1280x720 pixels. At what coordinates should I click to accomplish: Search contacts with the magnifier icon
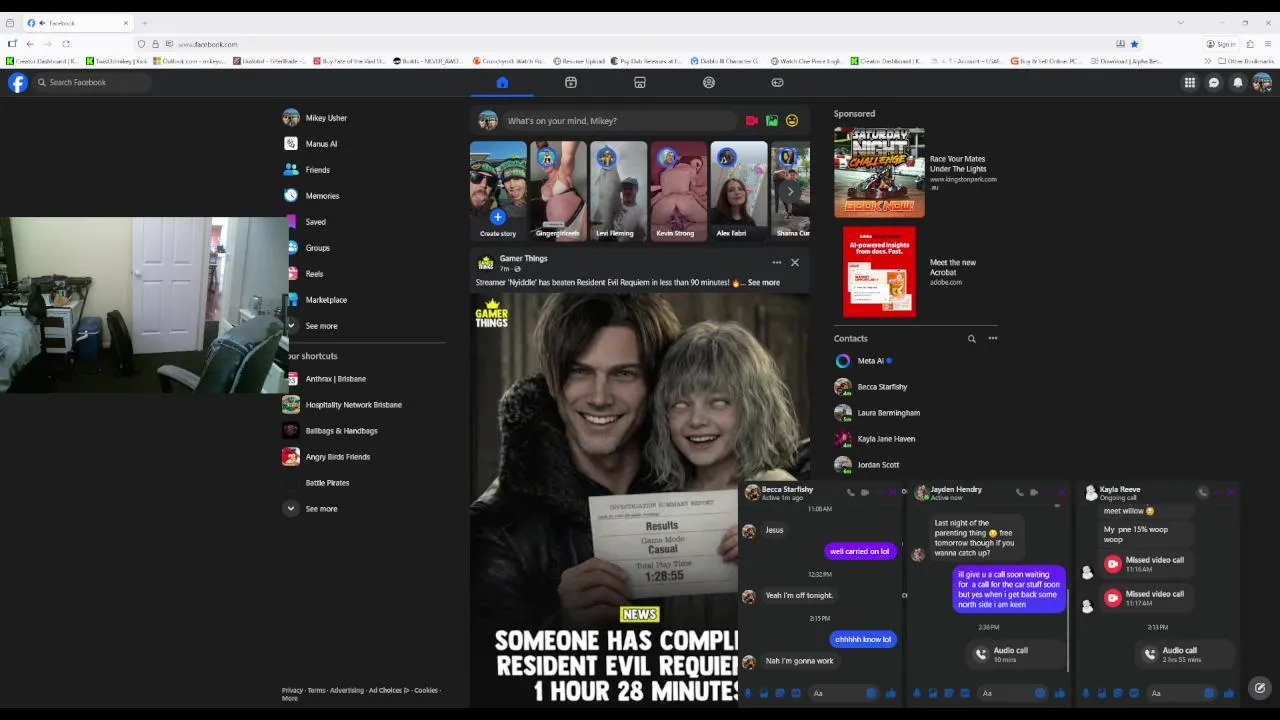click(971, 339)
